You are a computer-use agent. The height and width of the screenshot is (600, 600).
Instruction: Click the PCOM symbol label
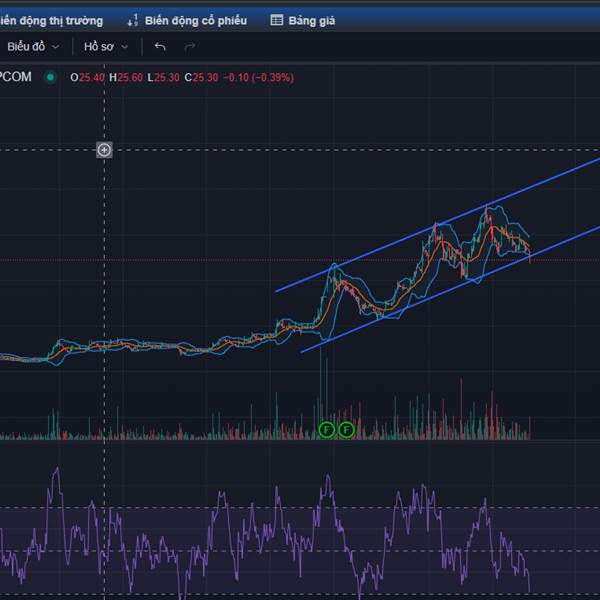[x=16, y=77]
